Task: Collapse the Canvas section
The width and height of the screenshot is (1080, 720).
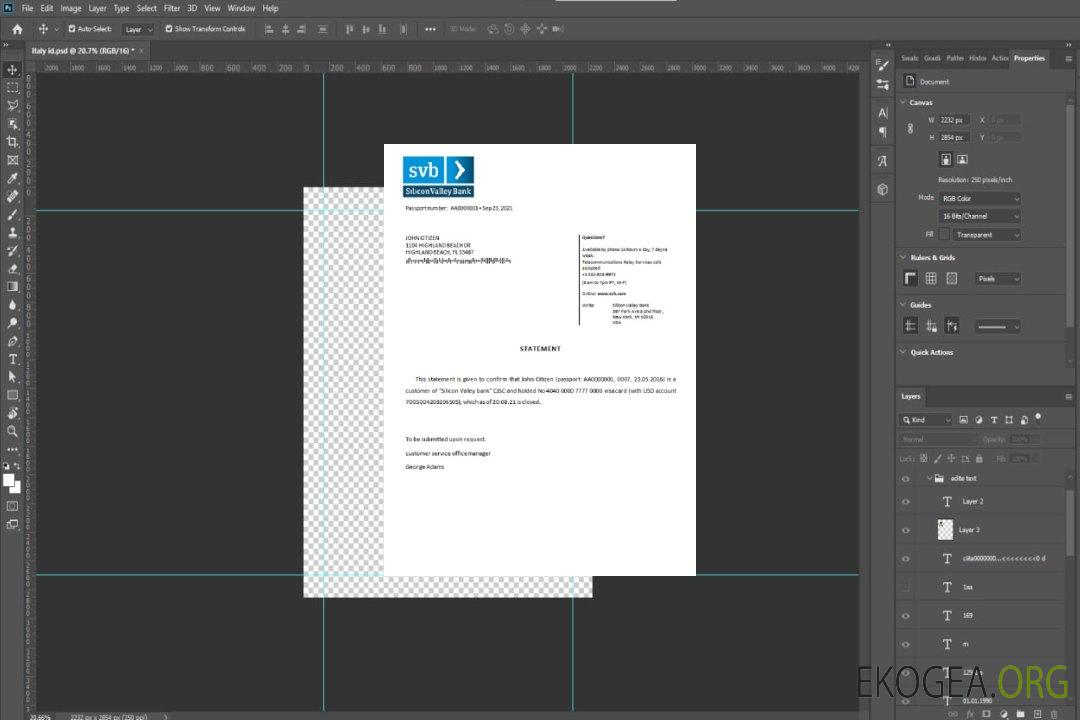Action: pos(903,102)
